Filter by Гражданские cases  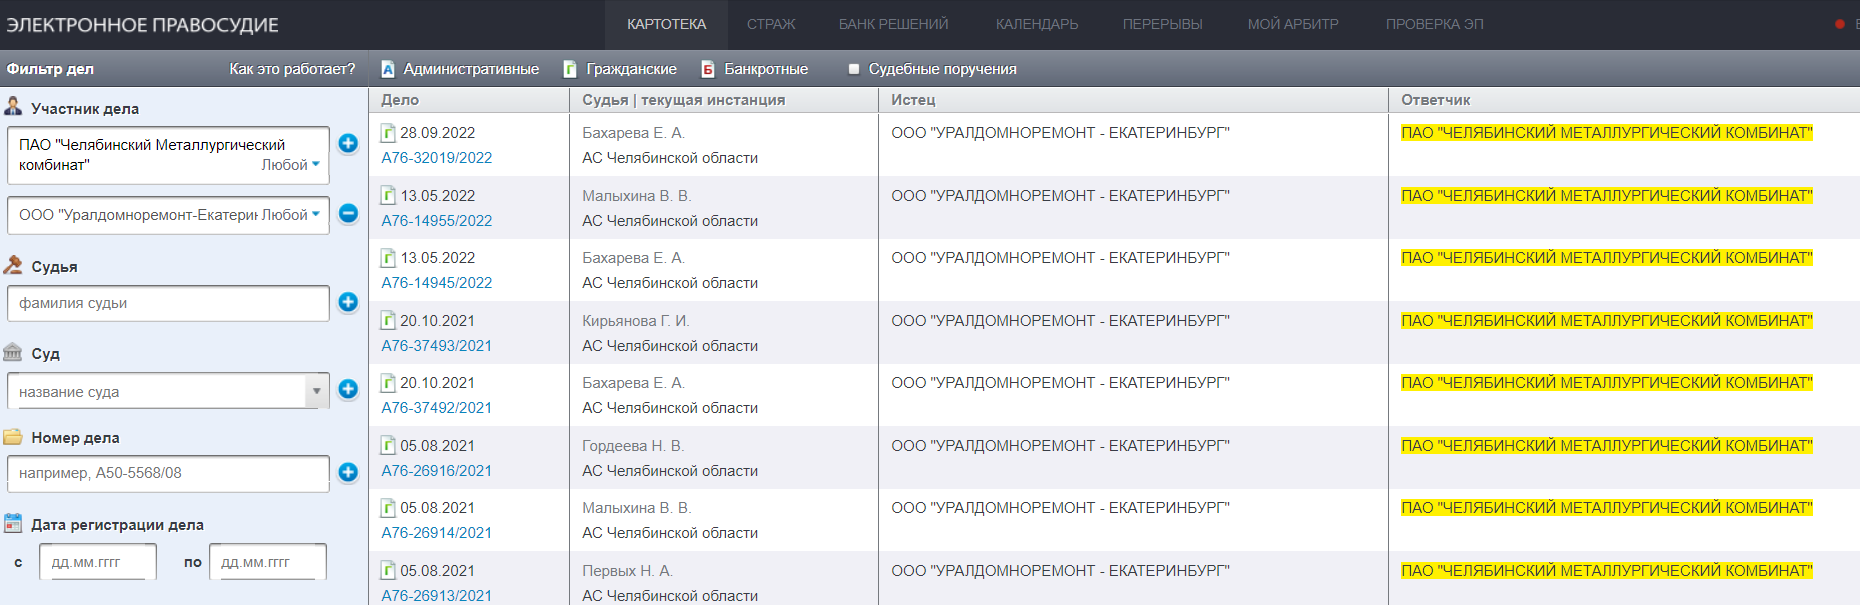[x=620, y=69]
